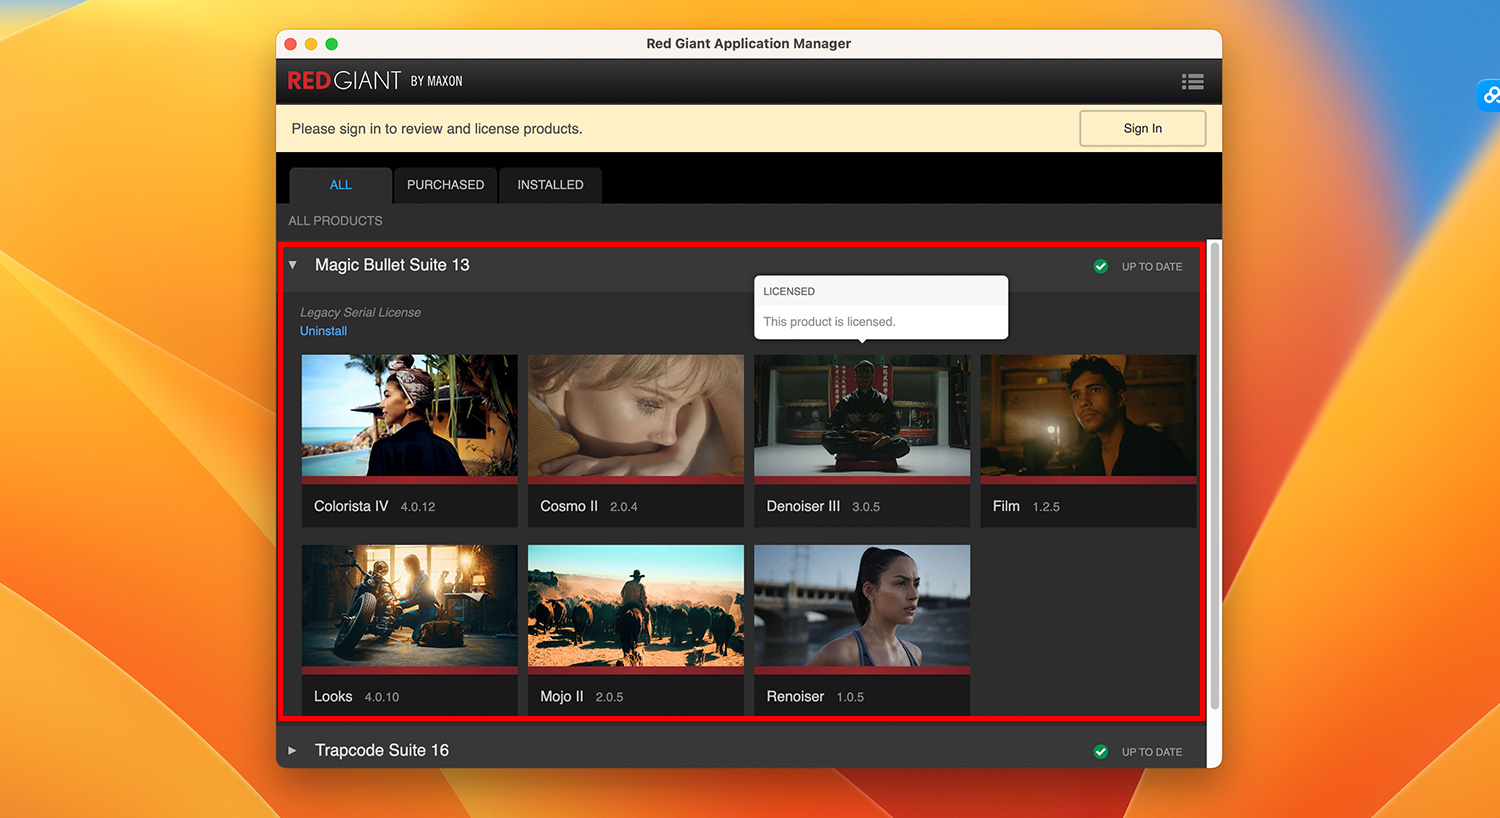Select the Film product thumbnail
1500x818 pixels.
click(1088, 417)
